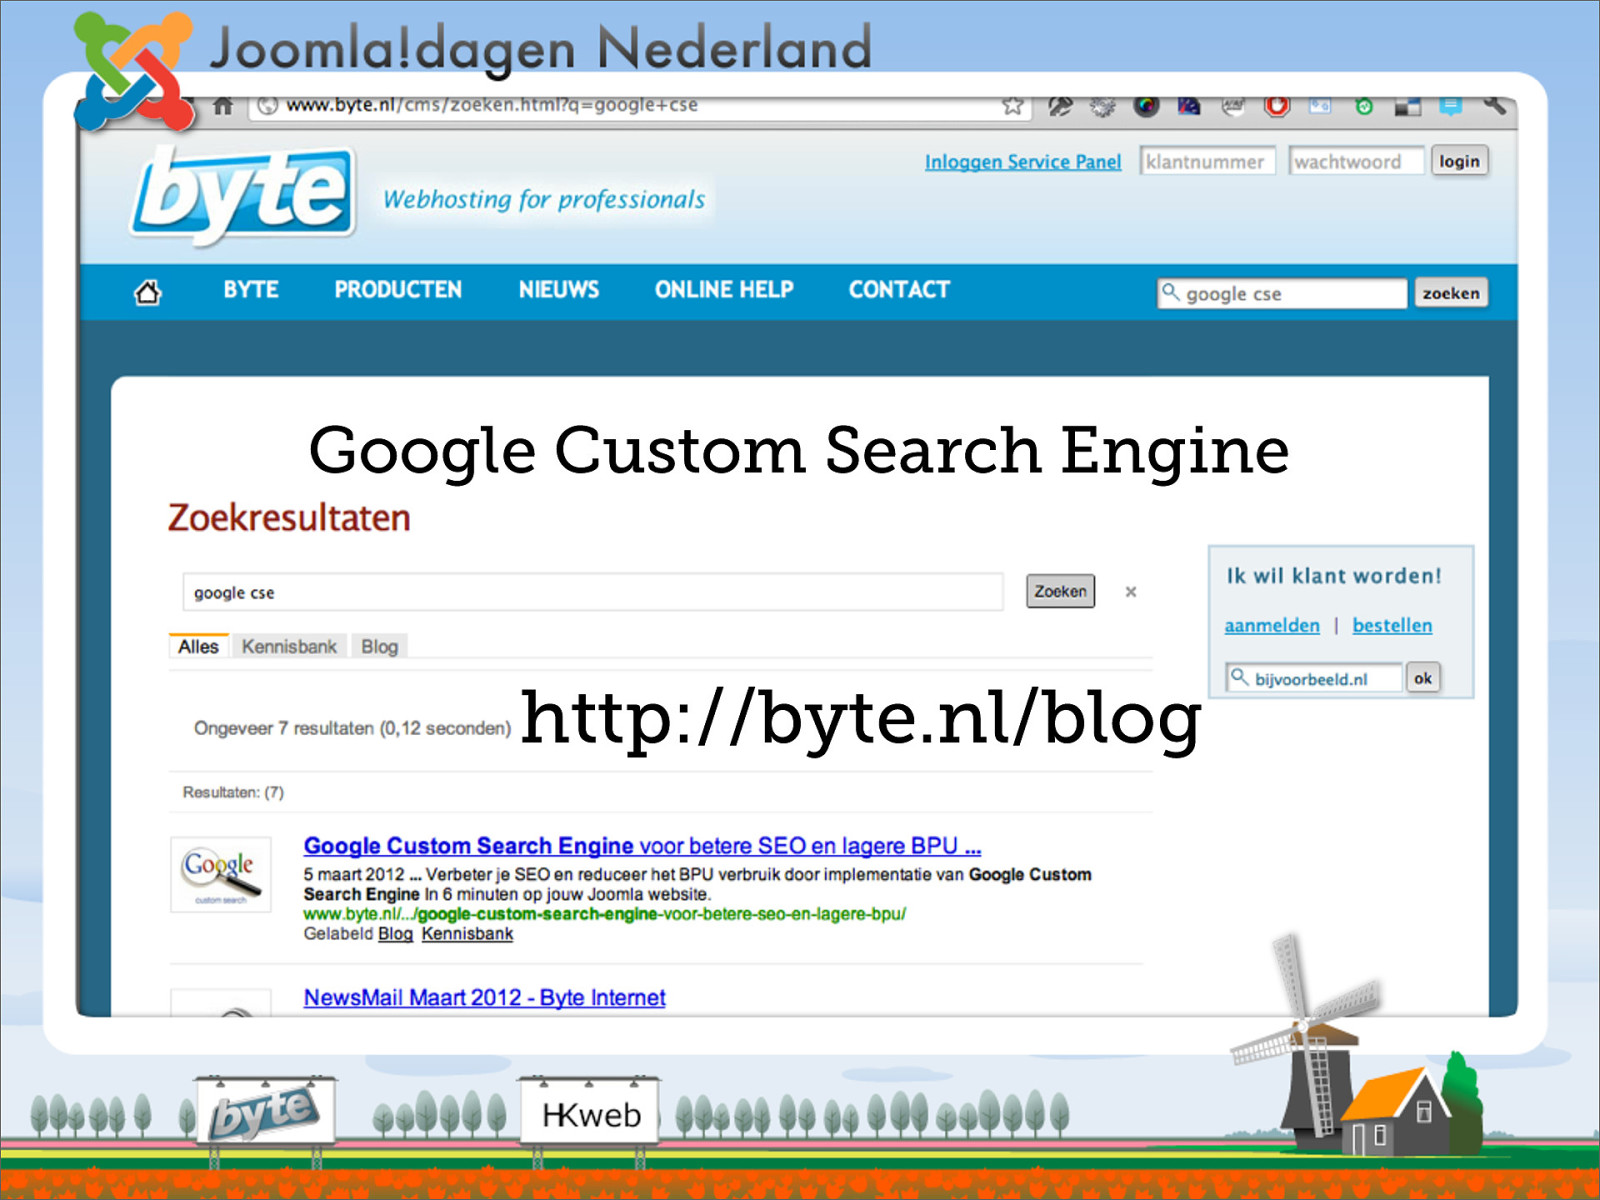Click the Zoekresultaten heading
Viewport: 1600px width, 1200px height.
[x=289, y=517]
